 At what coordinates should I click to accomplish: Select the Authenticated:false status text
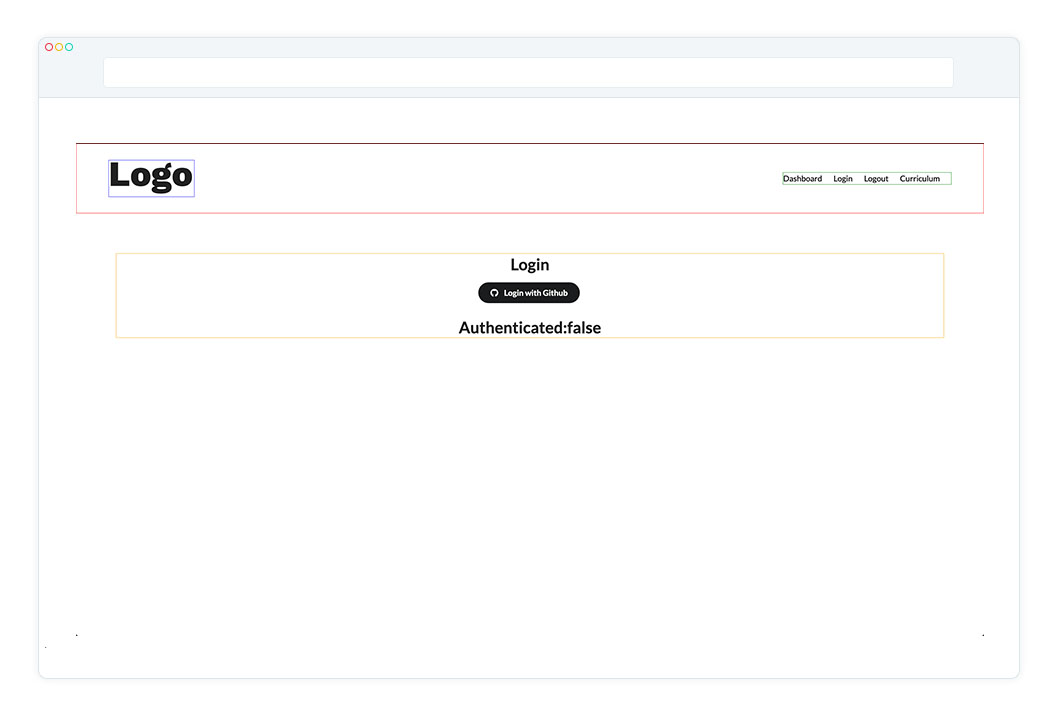click(x=530, y=327)
